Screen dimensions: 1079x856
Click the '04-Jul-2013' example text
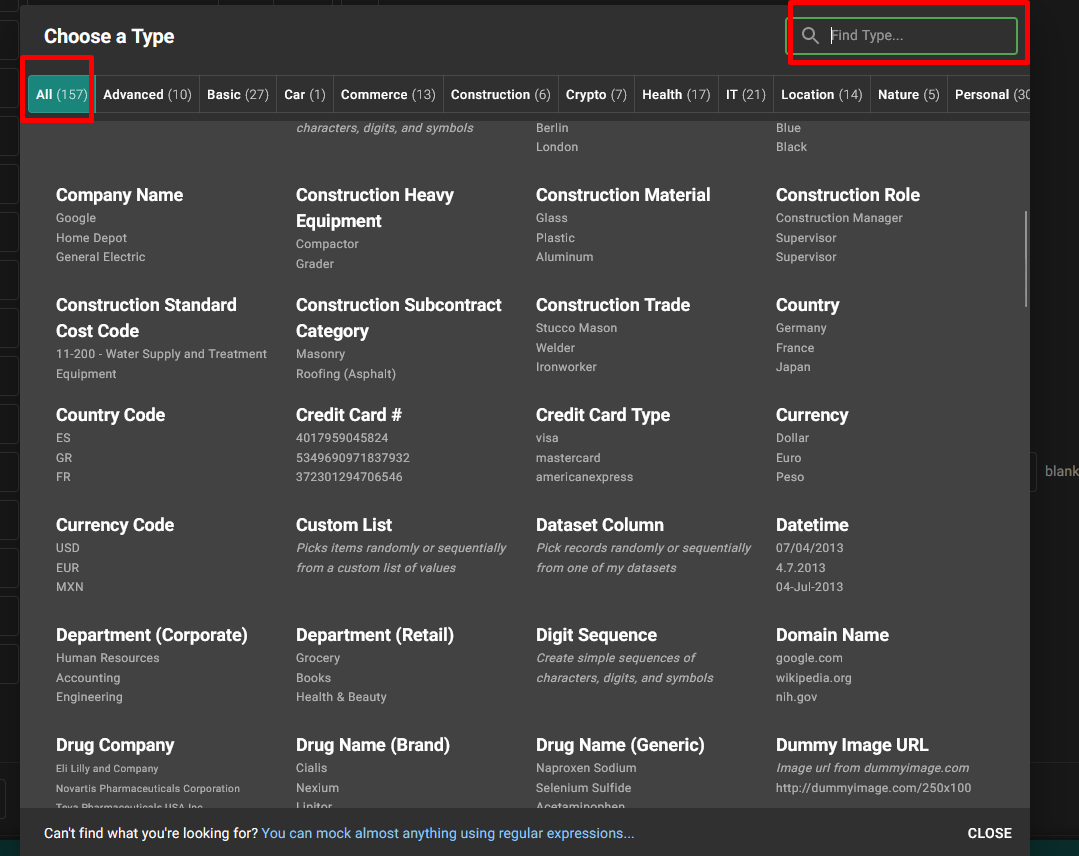coord(809,587)
